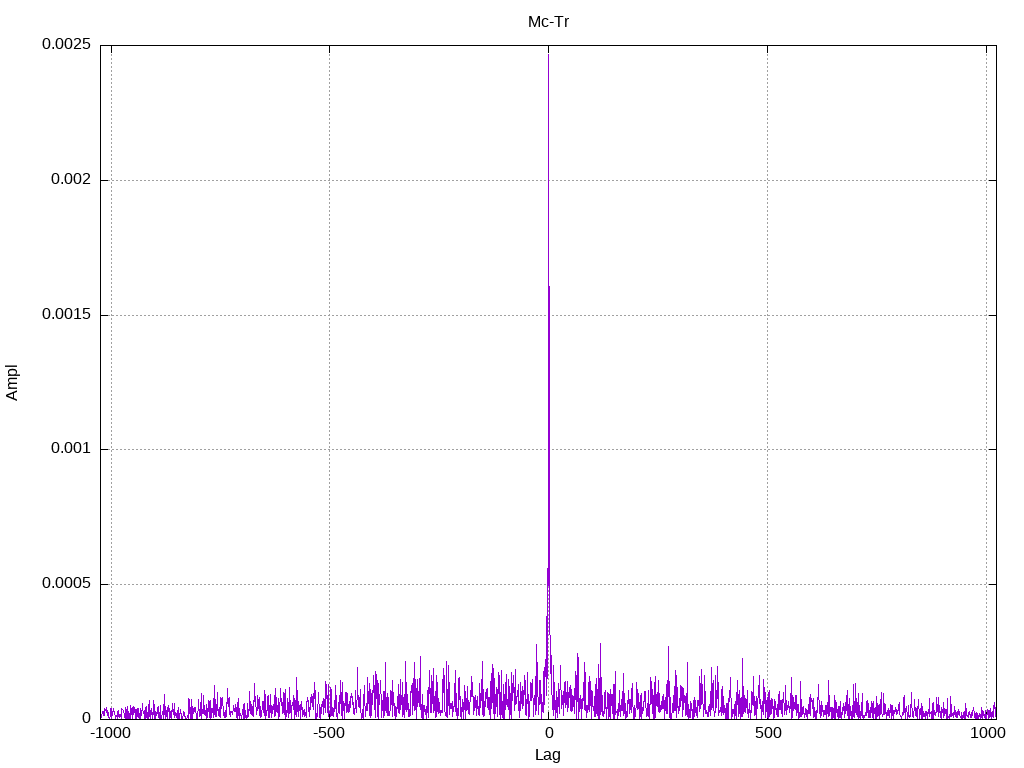
Task: Click the plot title 'Mc-Tr'
Action: tap(548, 22)
